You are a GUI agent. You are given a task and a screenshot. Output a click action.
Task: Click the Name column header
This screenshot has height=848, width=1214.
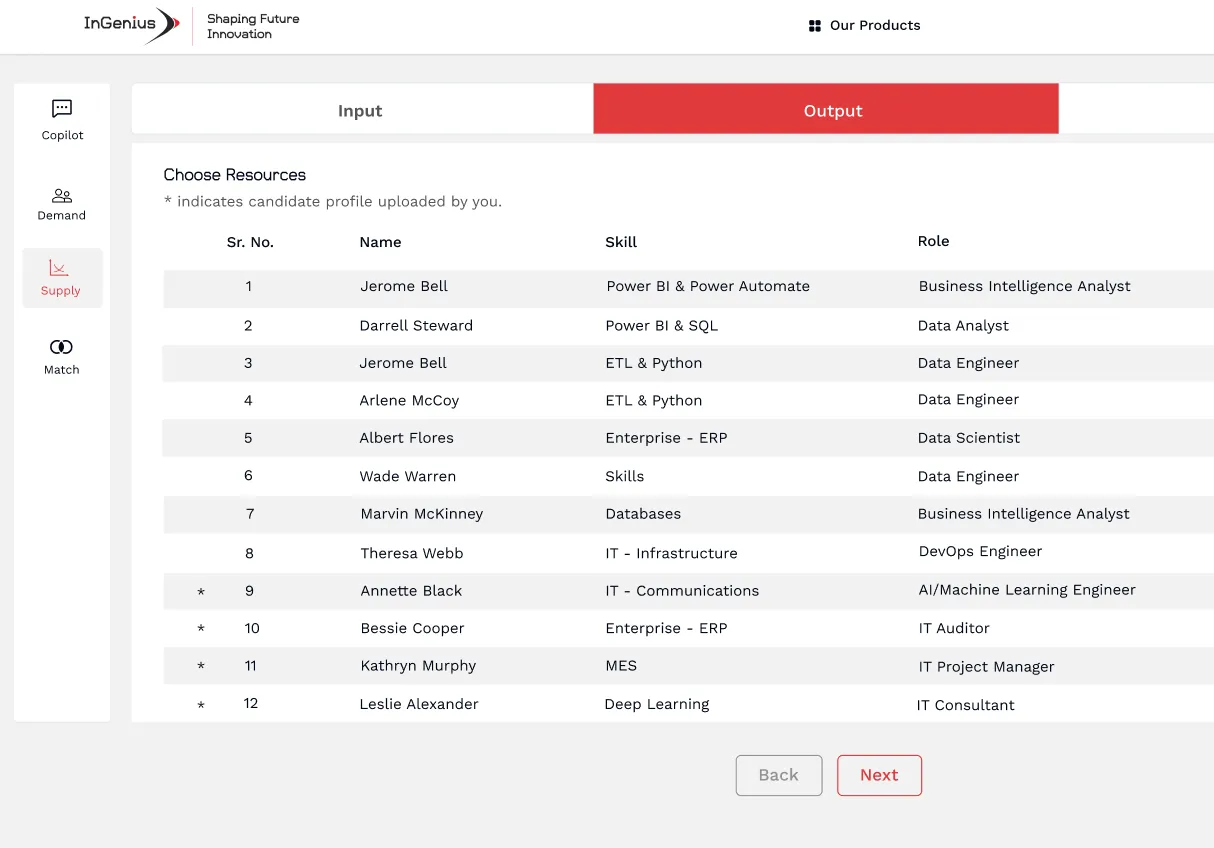(380, 242)
